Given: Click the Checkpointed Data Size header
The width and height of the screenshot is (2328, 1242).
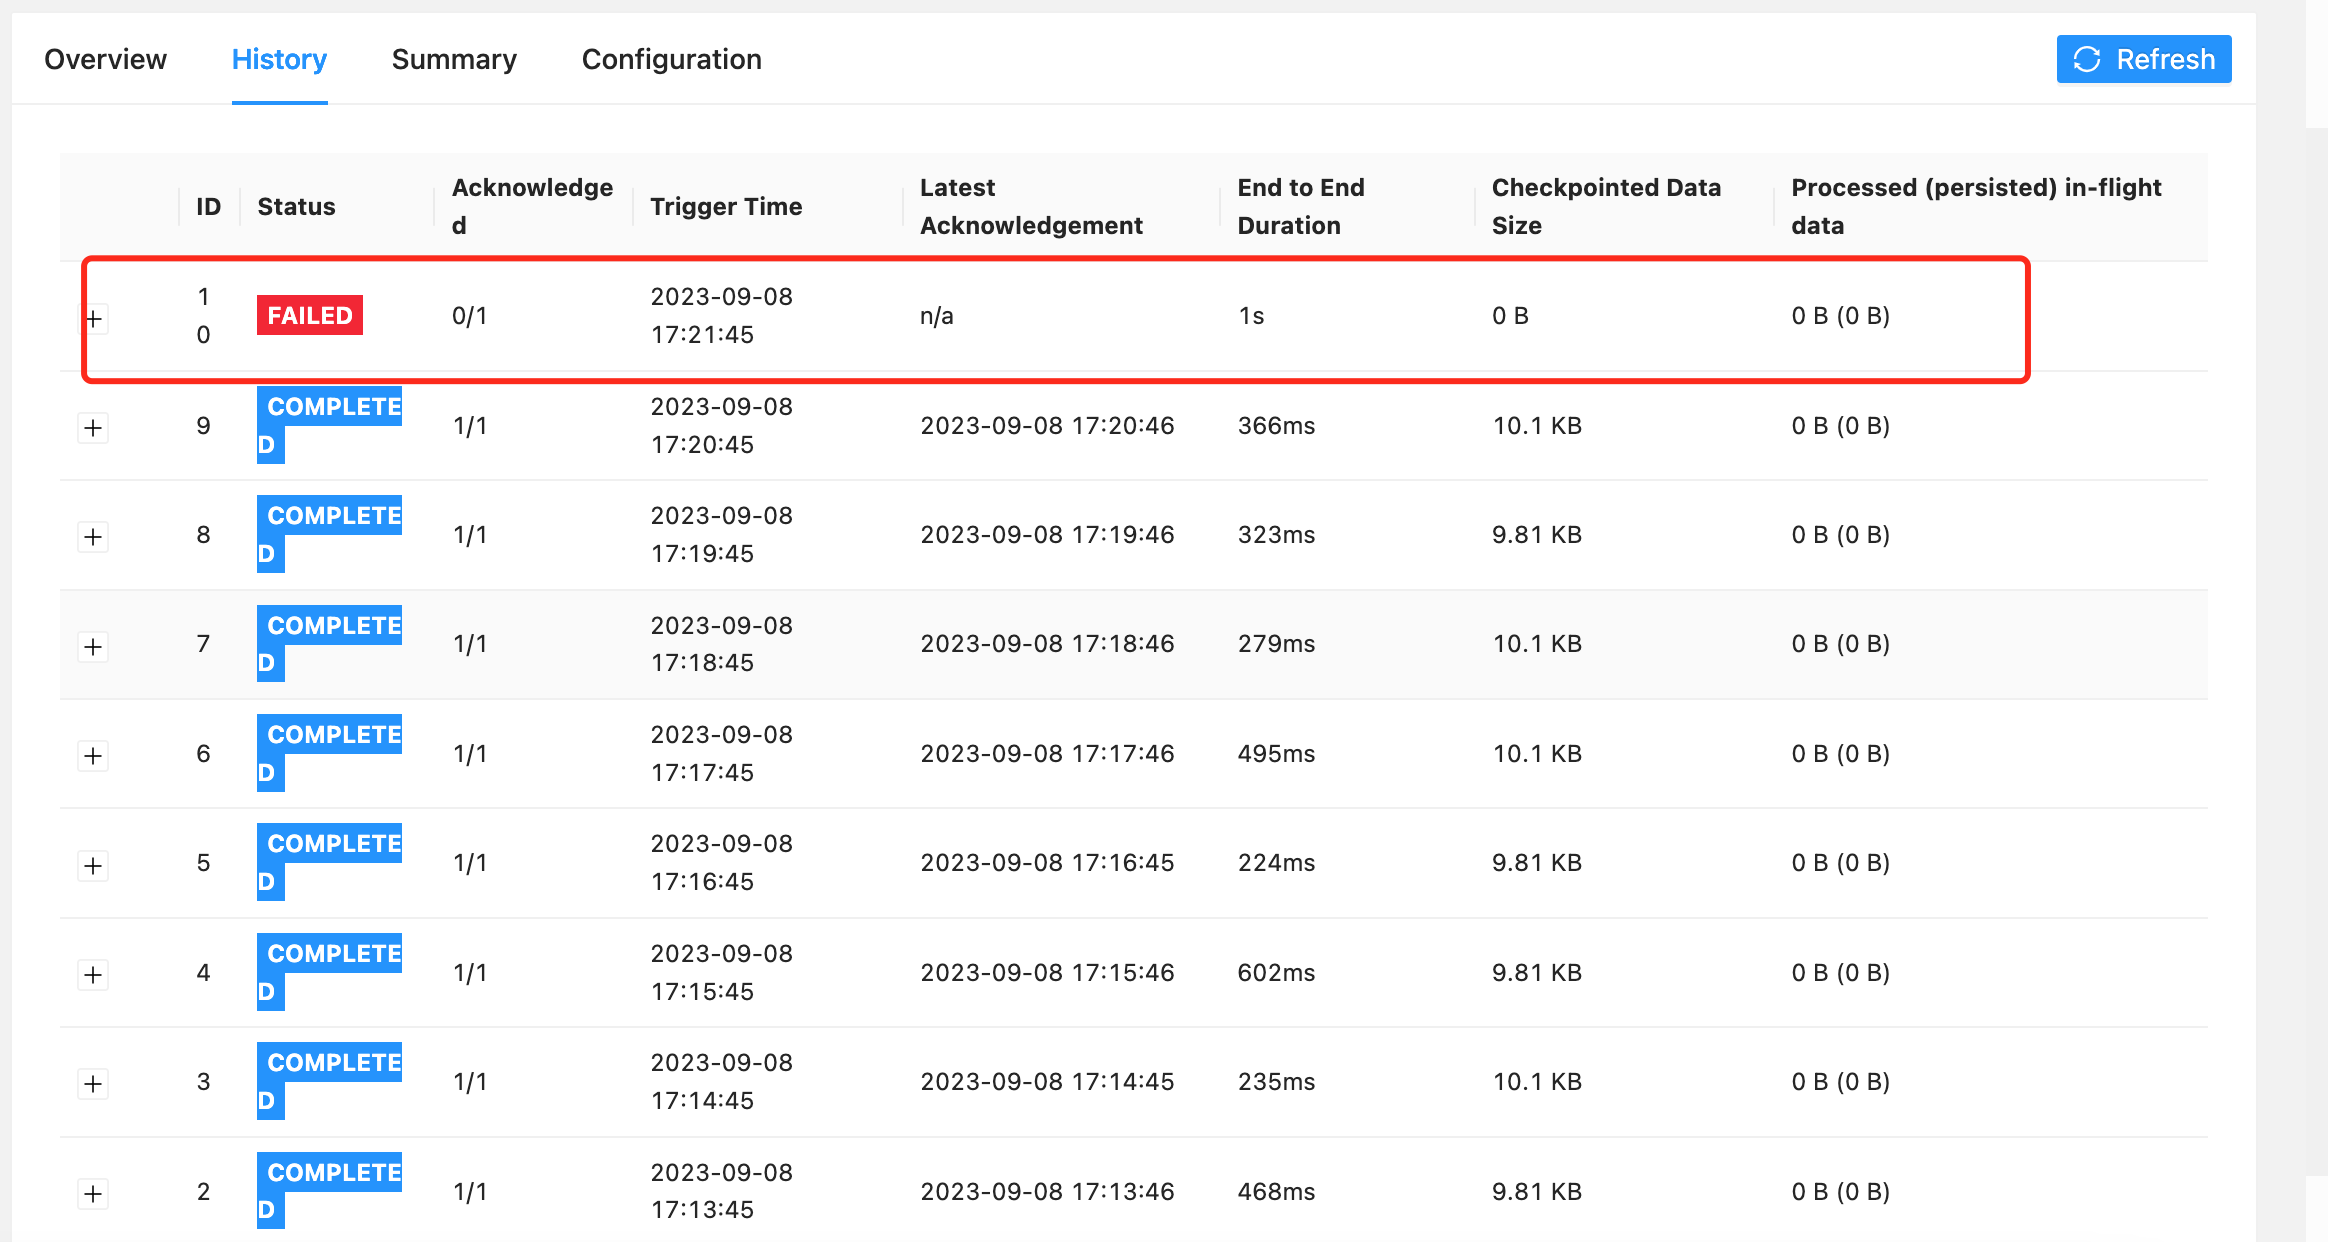Looking at the screenshot, I should [1606, 206].
